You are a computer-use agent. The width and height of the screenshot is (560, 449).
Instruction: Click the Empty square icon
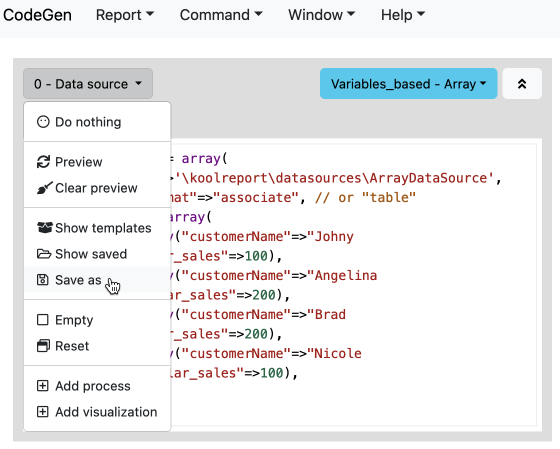point(42,320)
